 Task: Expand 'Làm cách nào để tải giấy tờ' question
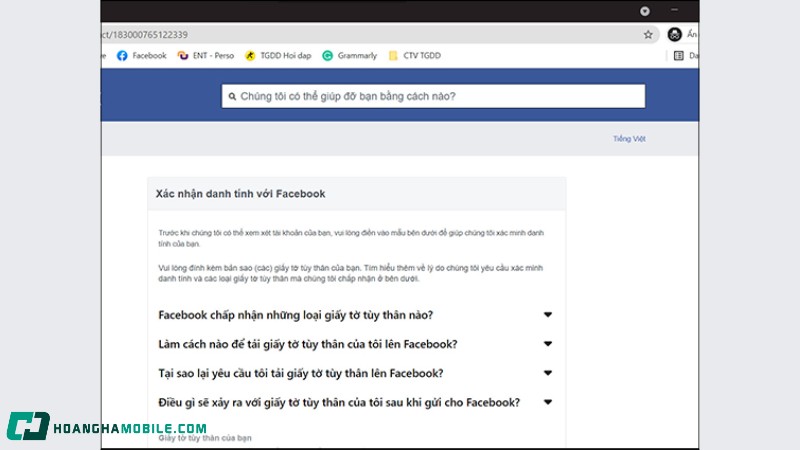[355, 344]
